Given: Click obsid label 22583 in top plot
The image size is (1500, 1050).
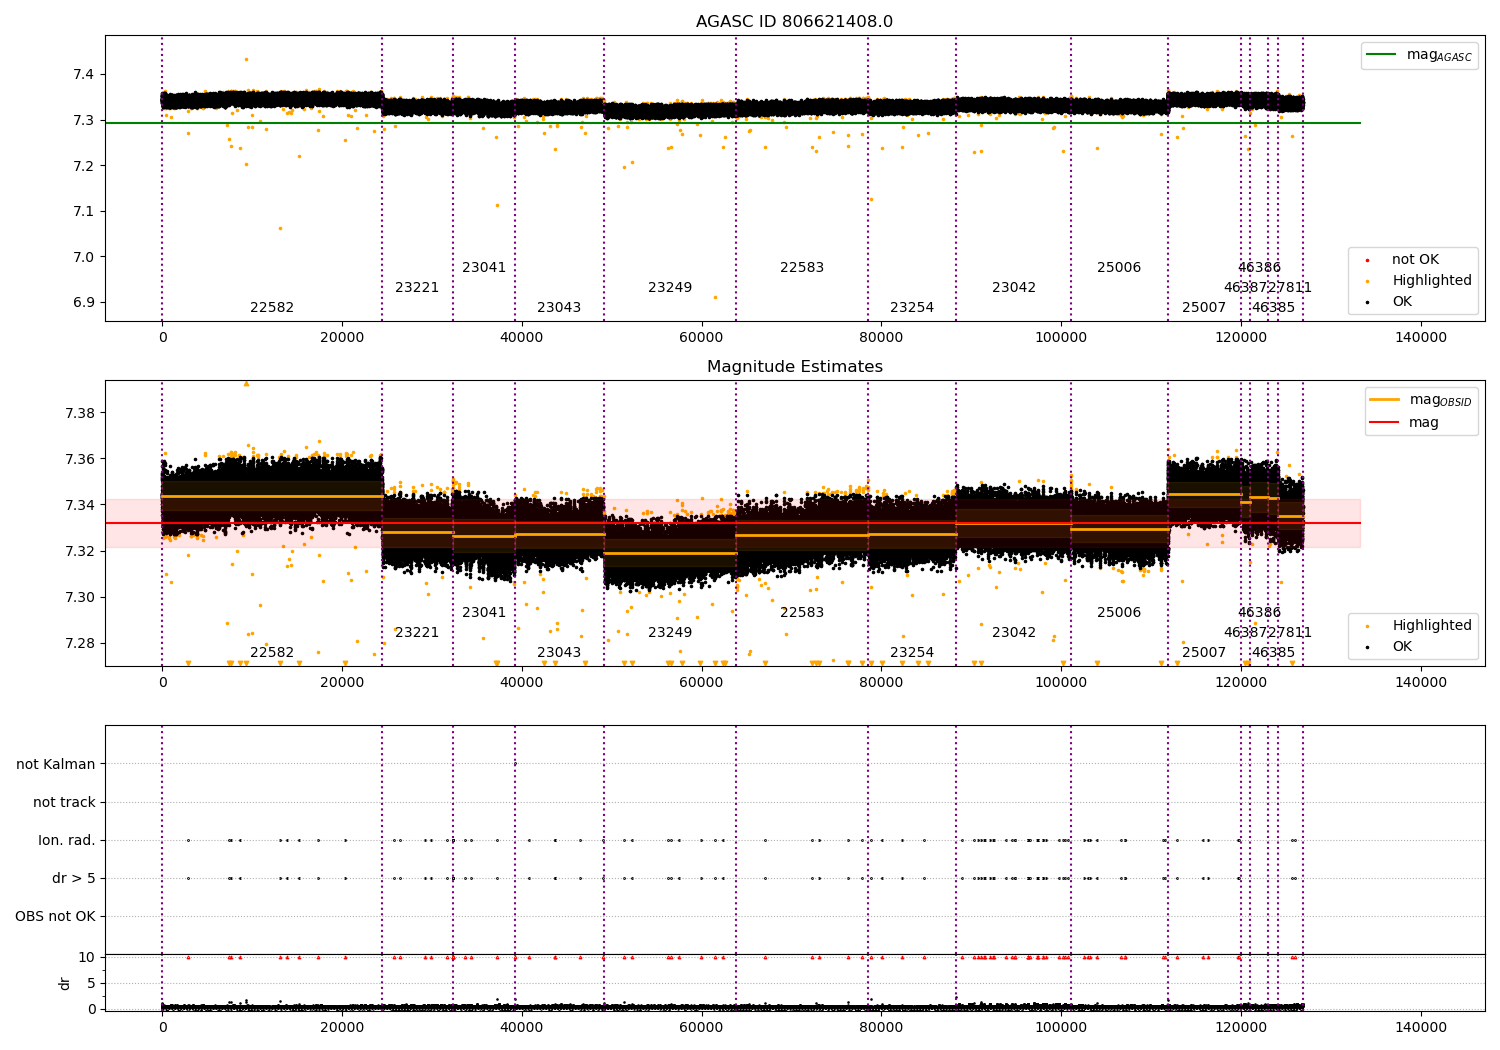Looking at the screenshot, I should [x=802, y=268].
